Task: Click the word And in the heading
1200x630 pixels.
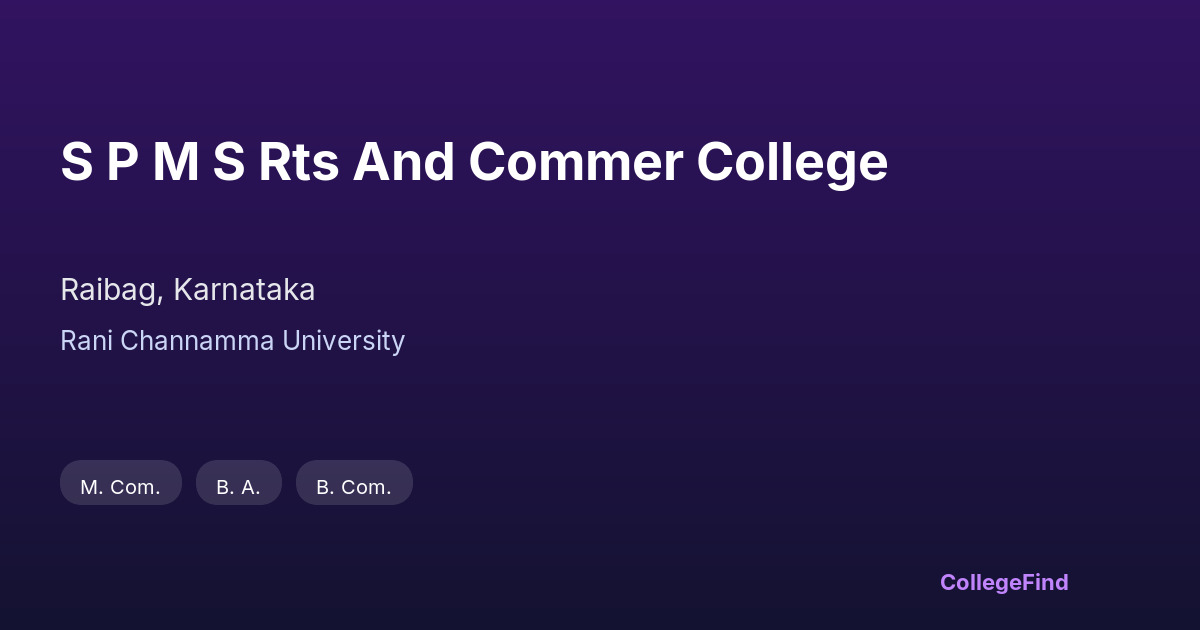Action: (404, 162)
